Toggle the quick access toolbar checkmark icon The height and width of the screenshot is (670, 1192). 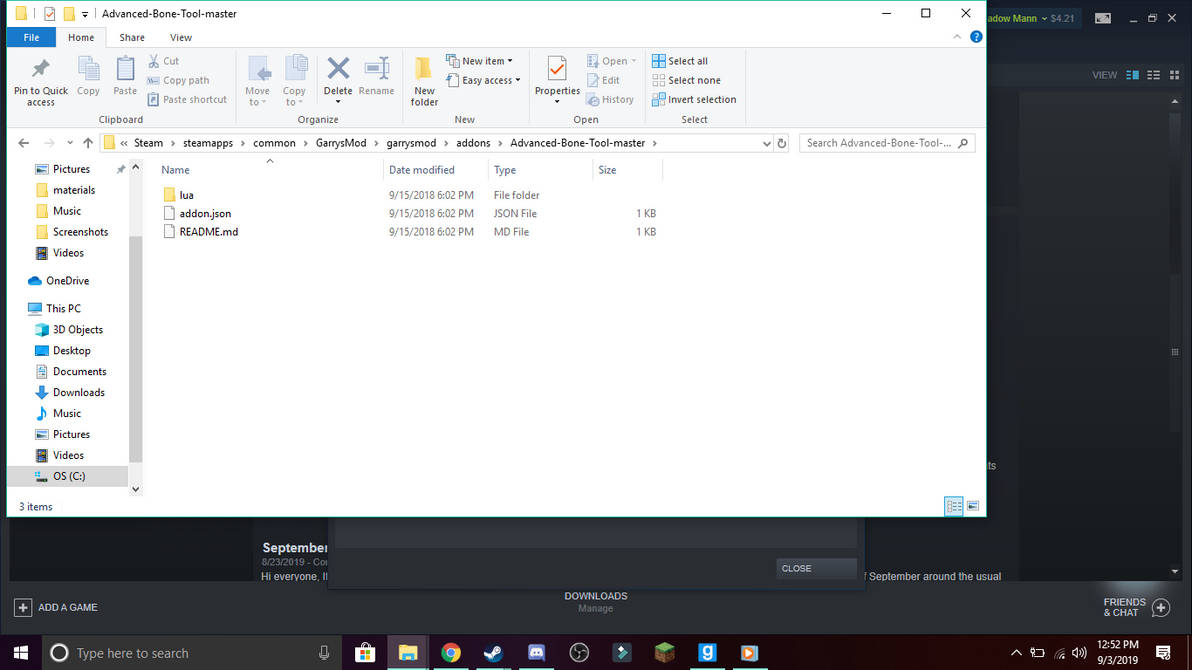[x=49, y=14]
